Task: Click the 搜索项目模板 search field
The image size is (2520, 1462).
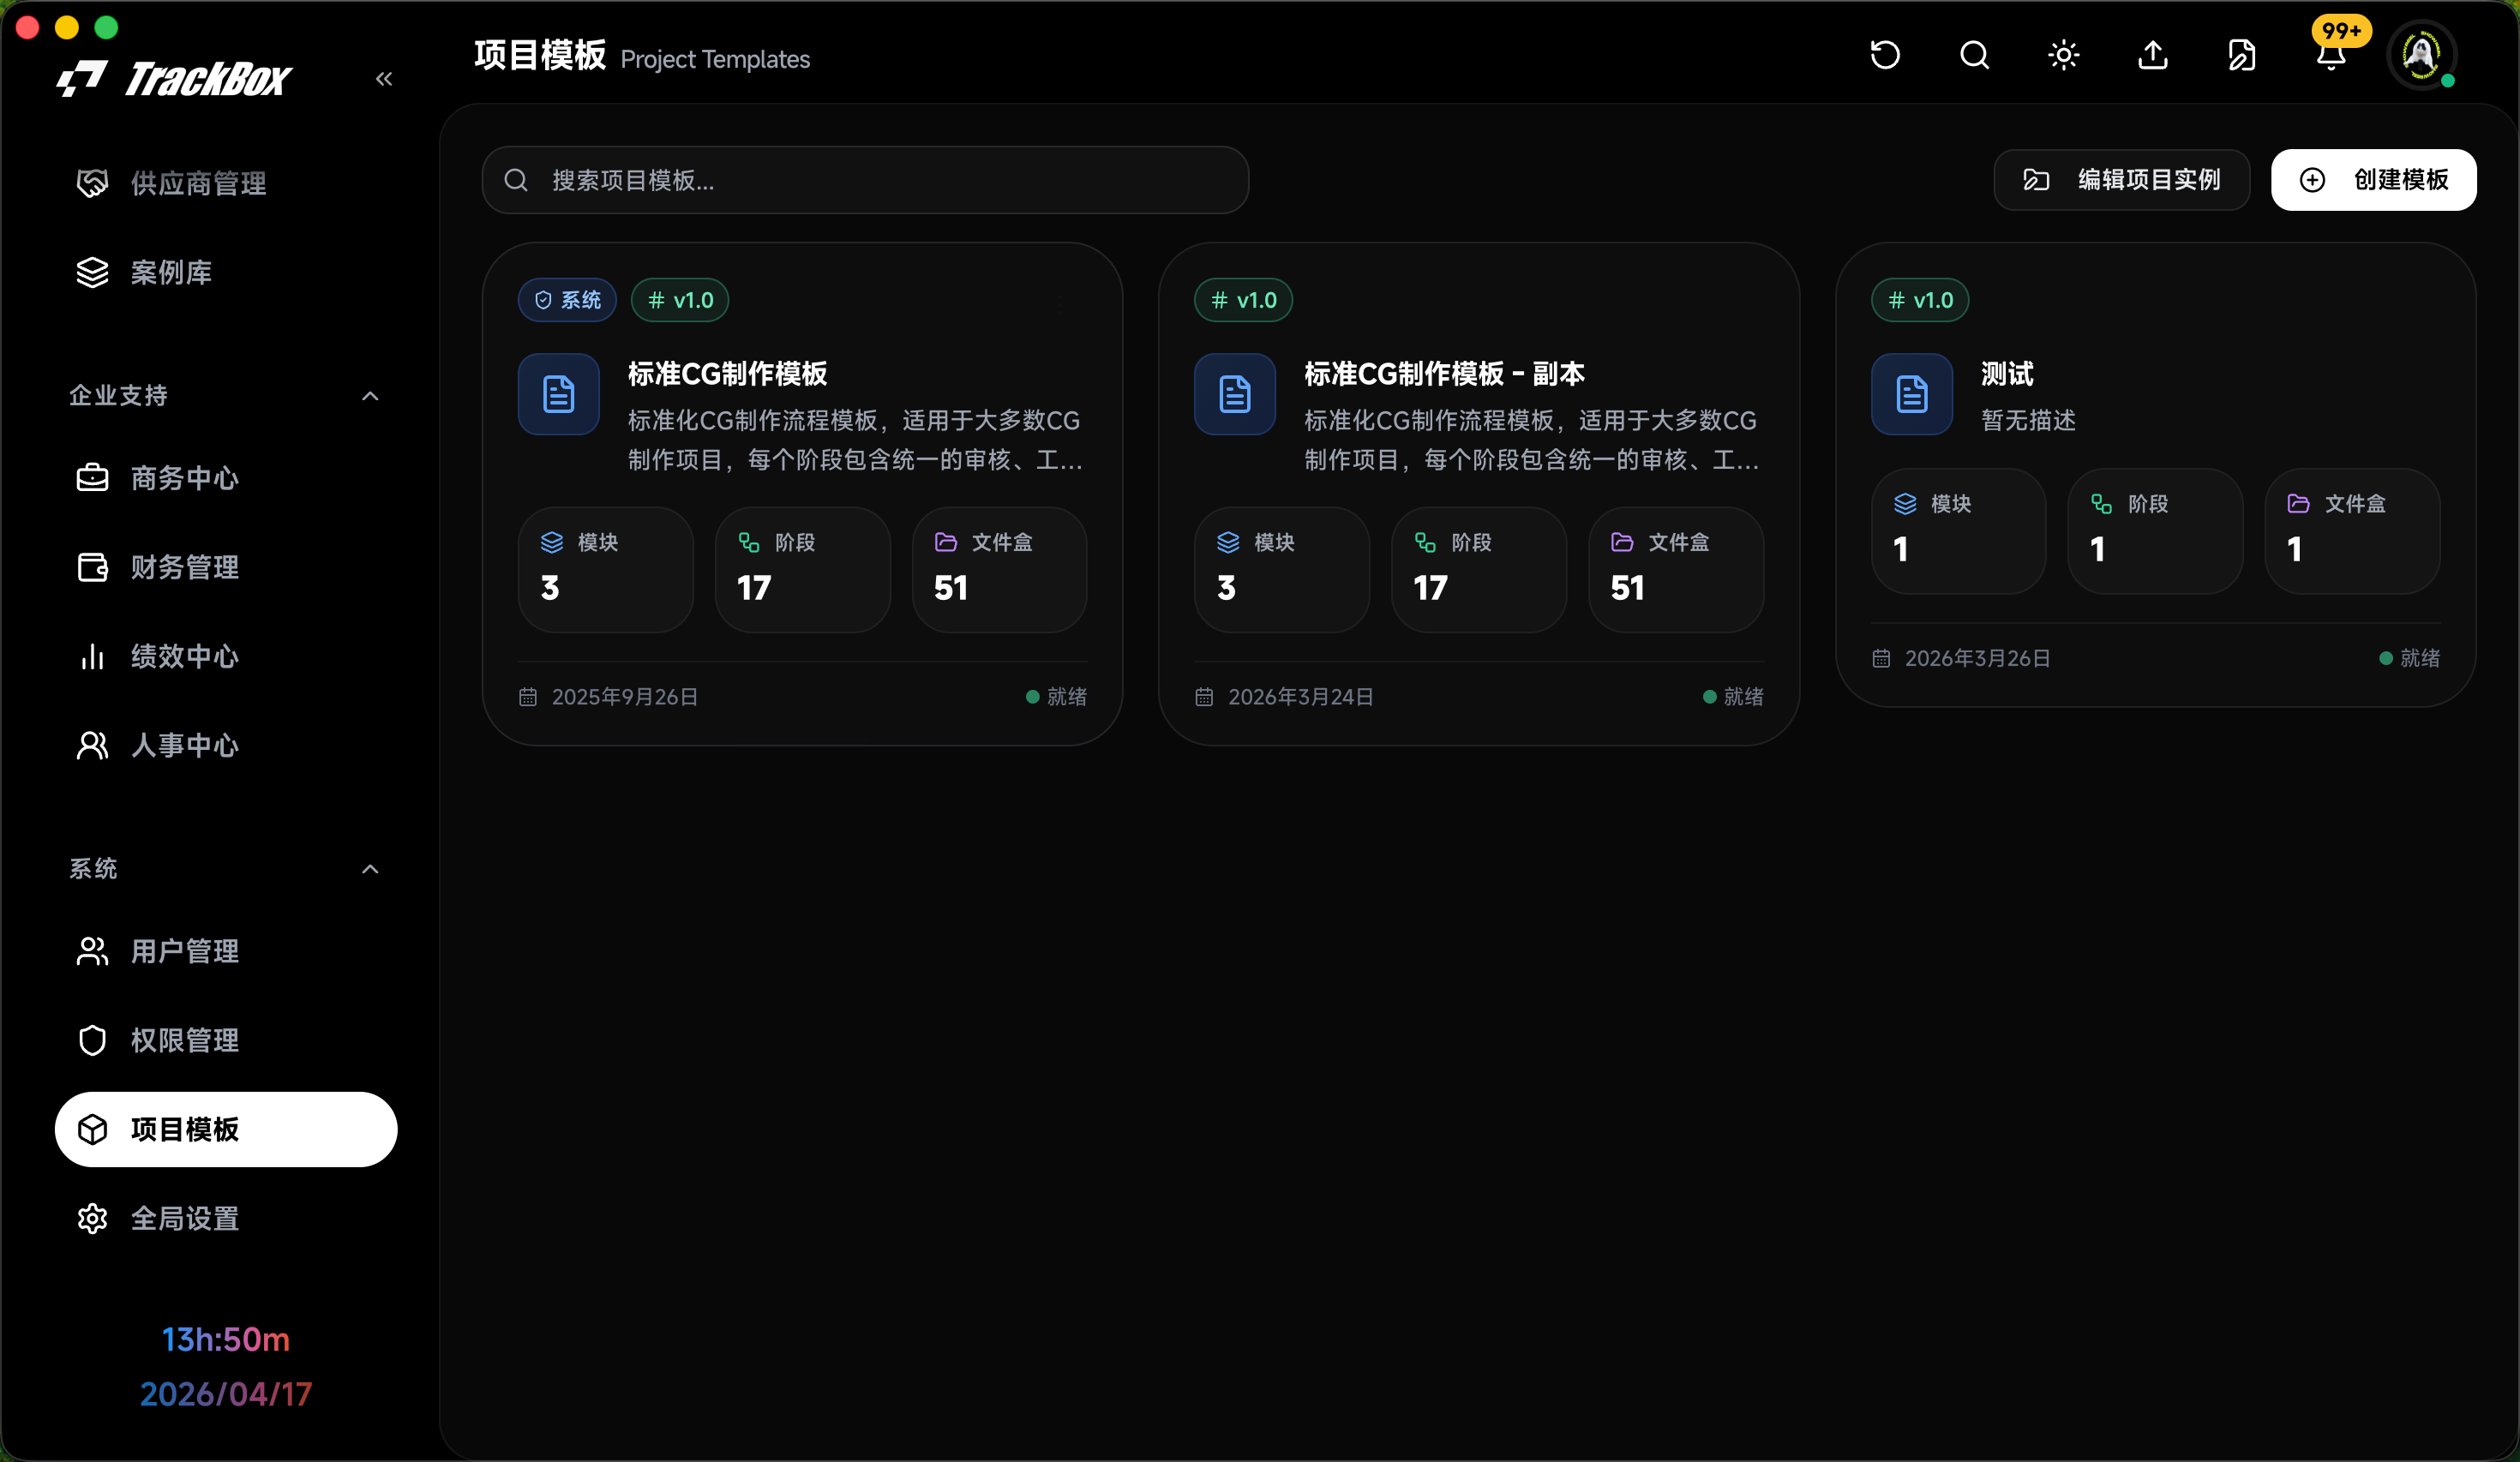Action: tap(865, 180)
